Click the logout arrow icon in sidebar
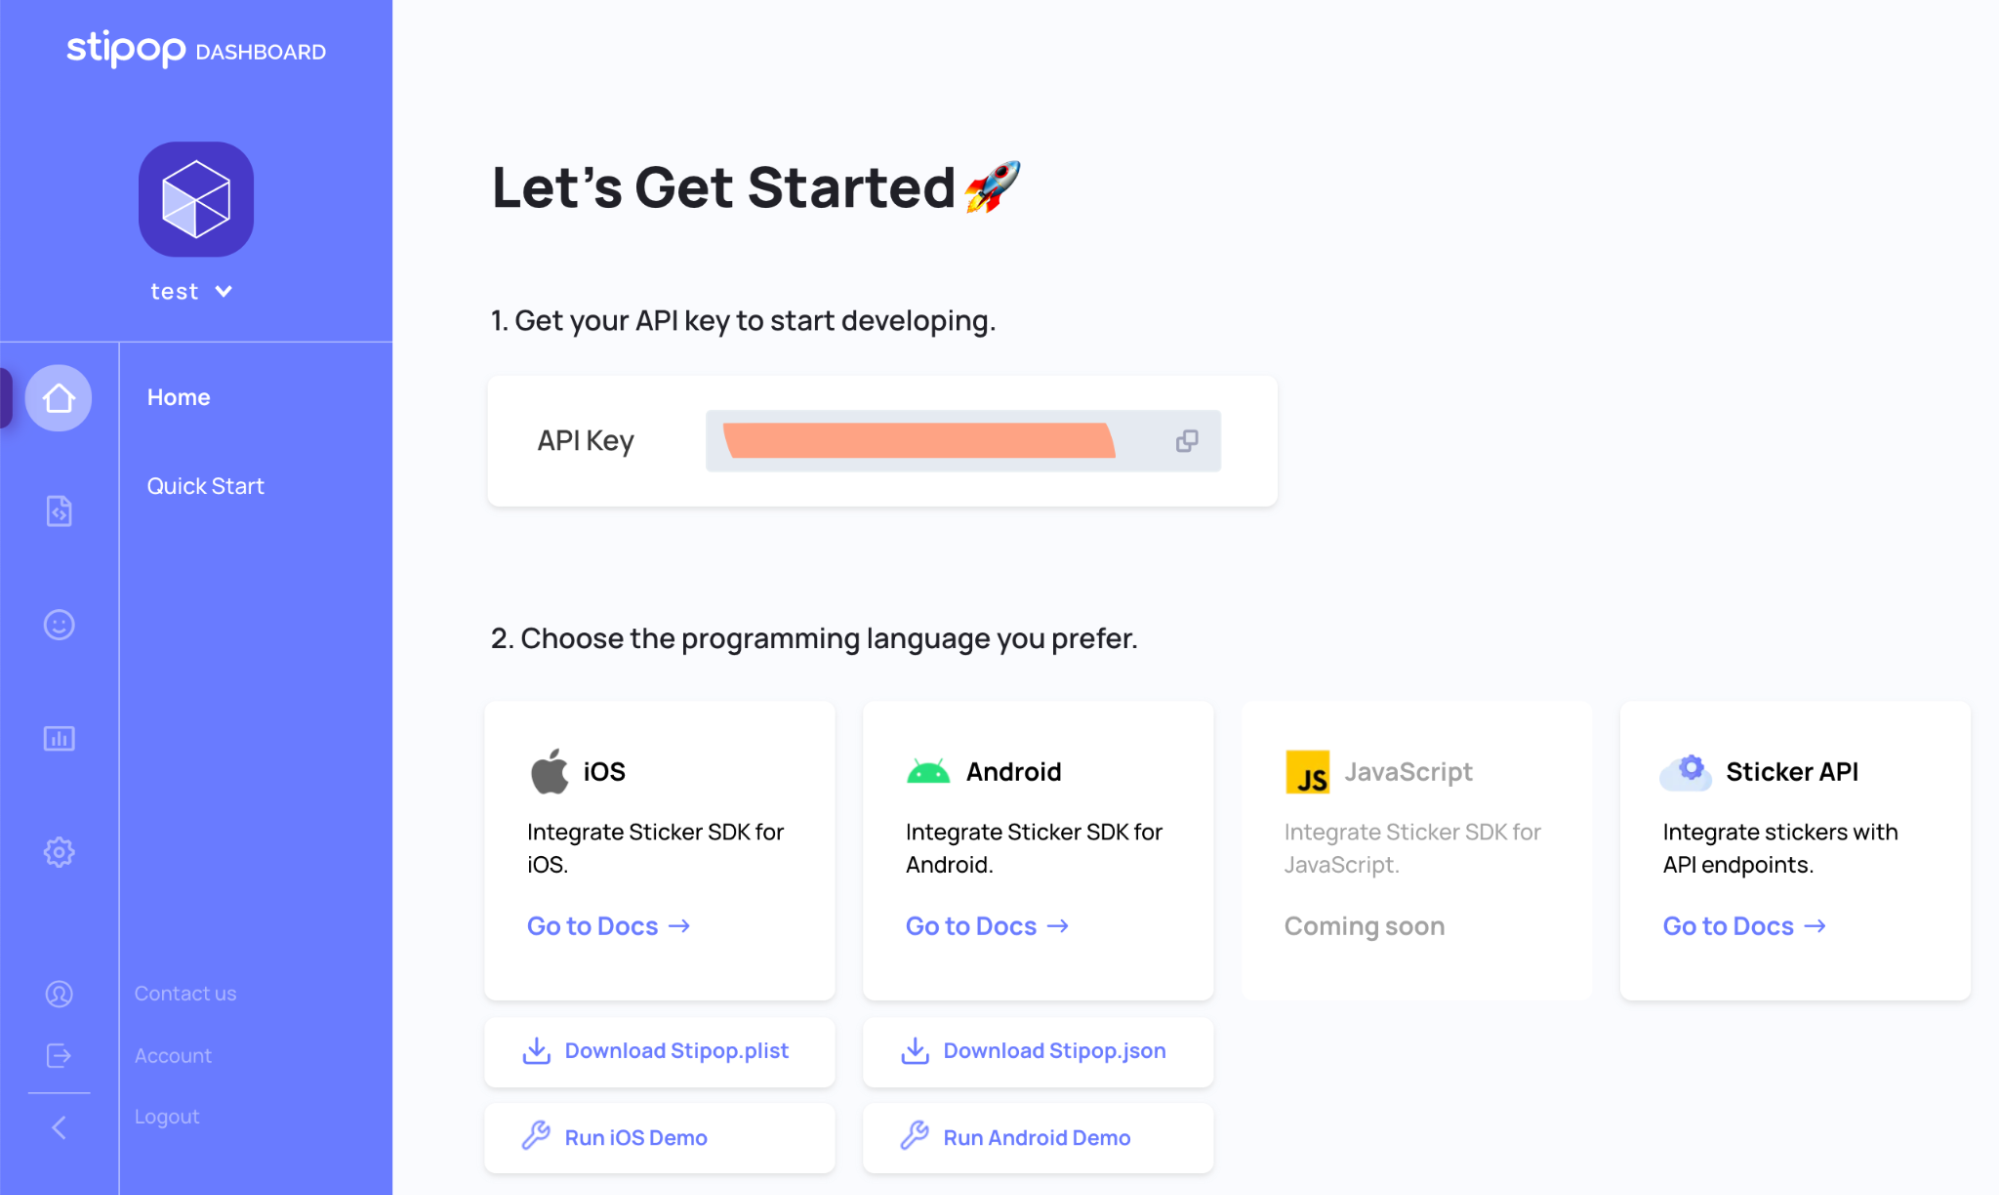 point(58,1056)
